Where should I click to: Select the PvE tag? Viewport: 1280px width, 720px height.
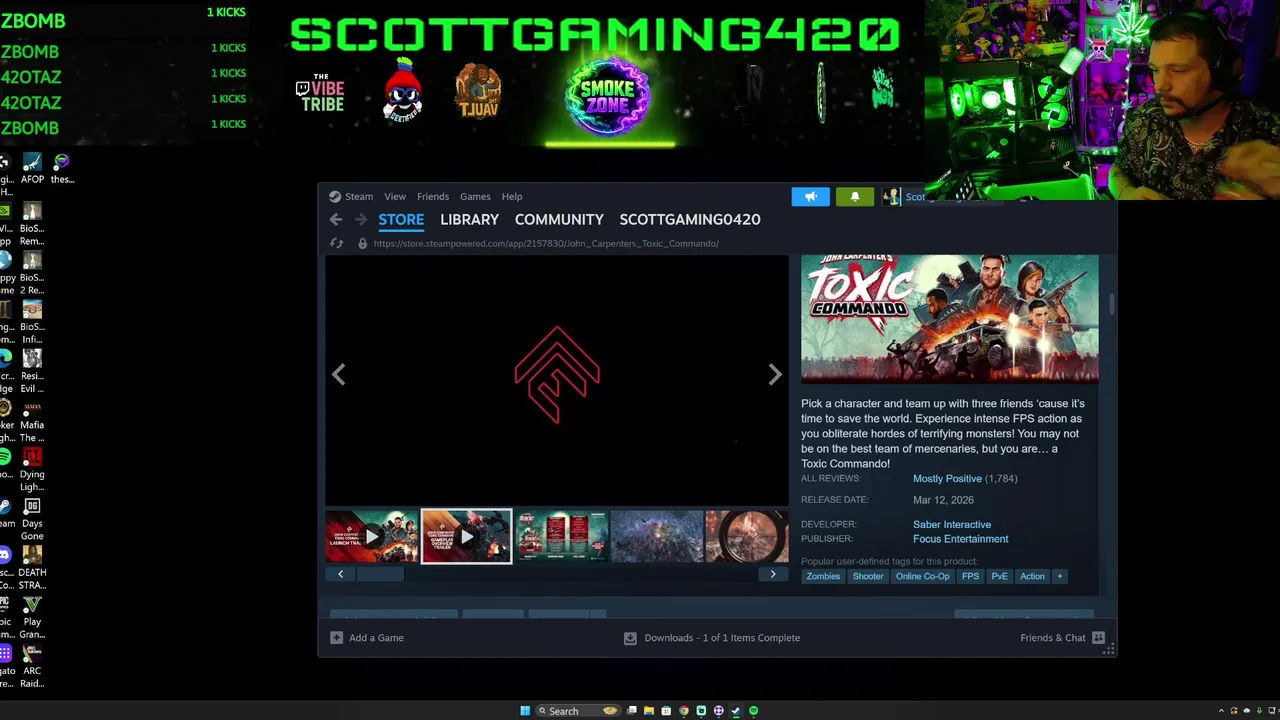tap(999, 576)
